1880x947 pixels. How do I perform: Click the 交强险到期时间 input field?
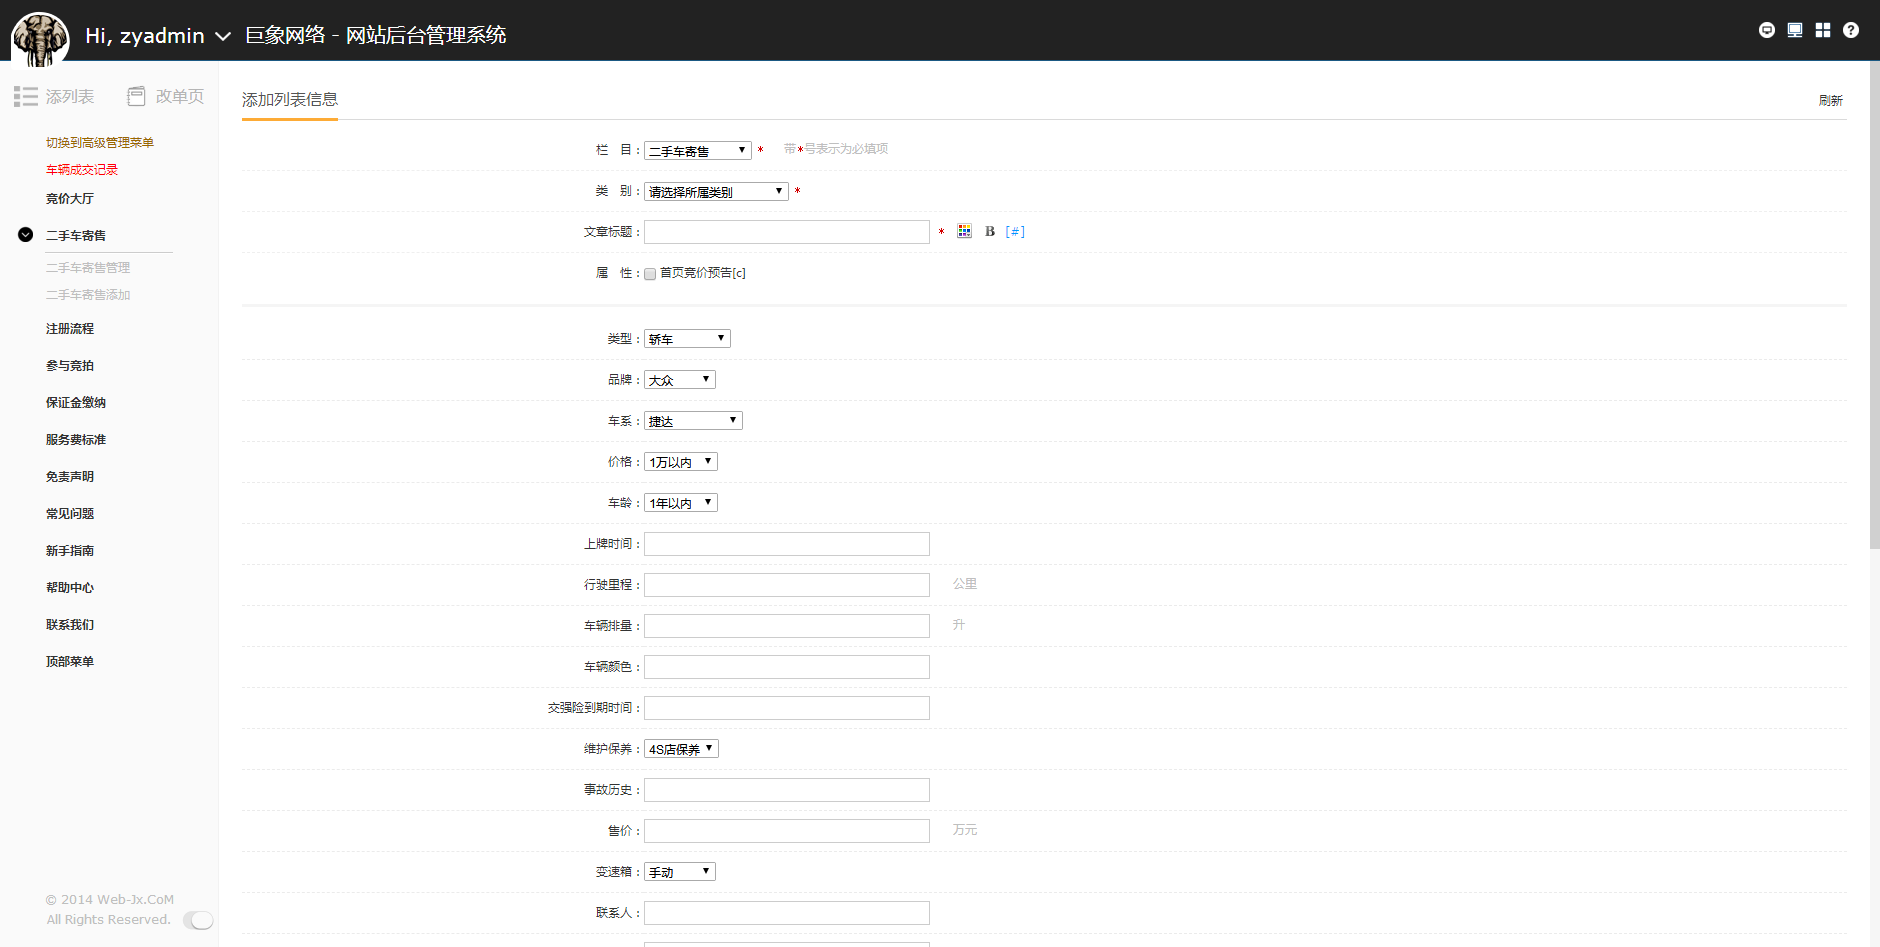(x=787, y=708)
